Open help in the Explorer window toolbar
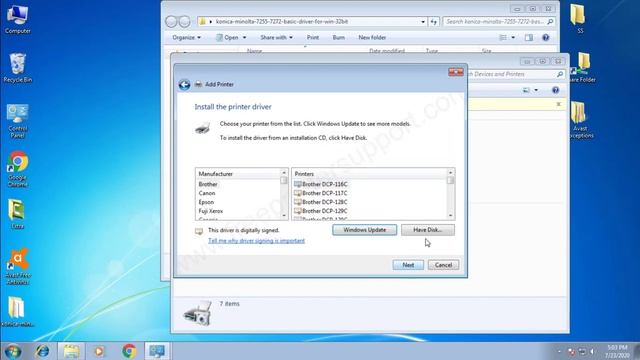Screen dimensions: 640x360 click(x=546, y=38)
